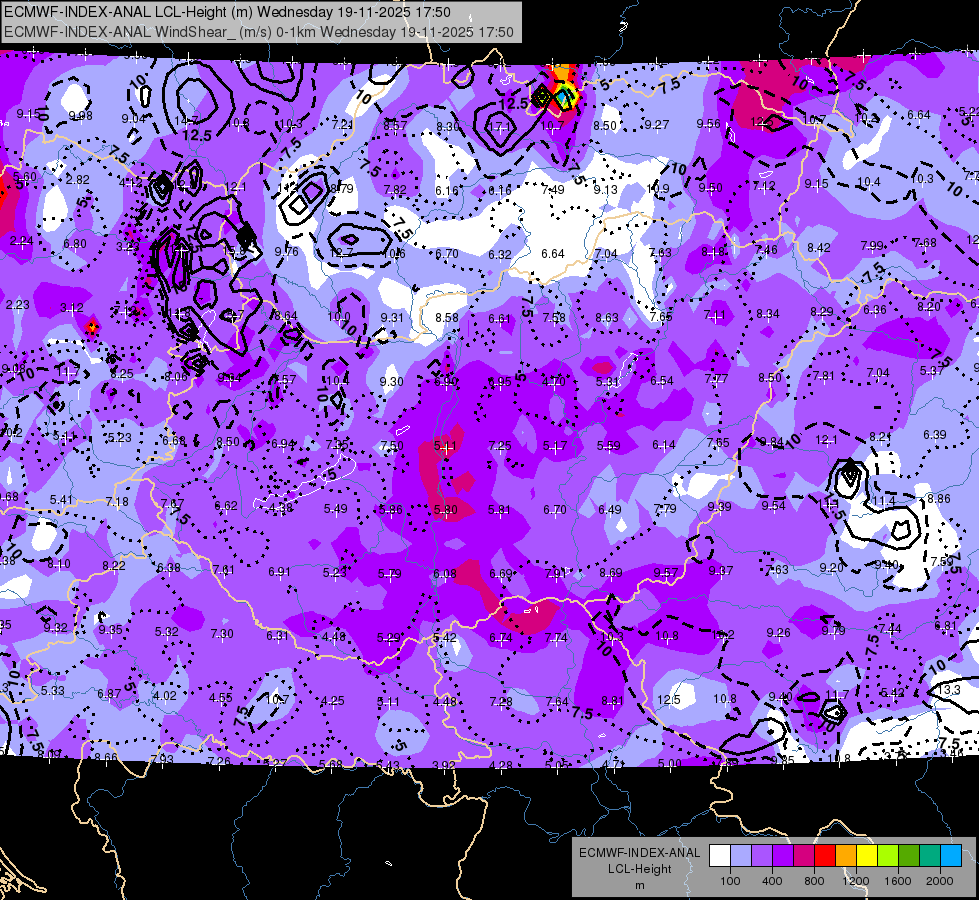Click the '100' legend tick label
Screen dimensions: 979x900
click(730, 881)
